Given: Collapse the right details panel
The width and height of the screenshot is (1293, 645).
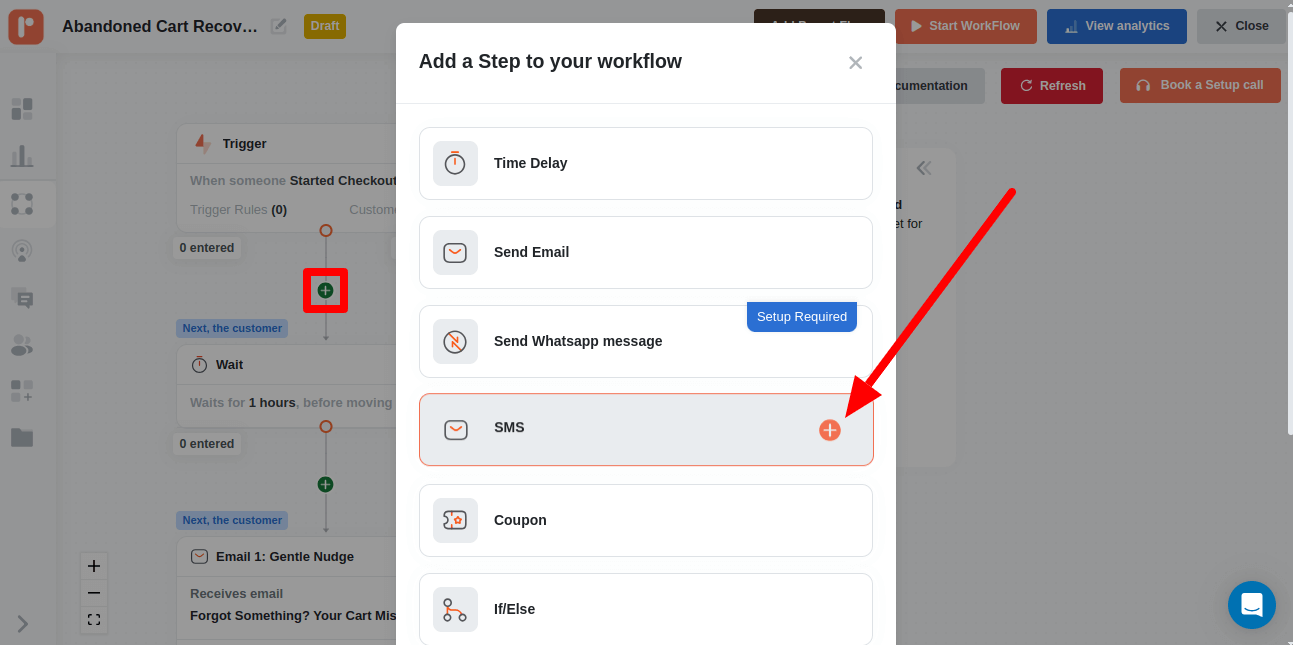Looking at the screenshot, I should coord(924,168).
